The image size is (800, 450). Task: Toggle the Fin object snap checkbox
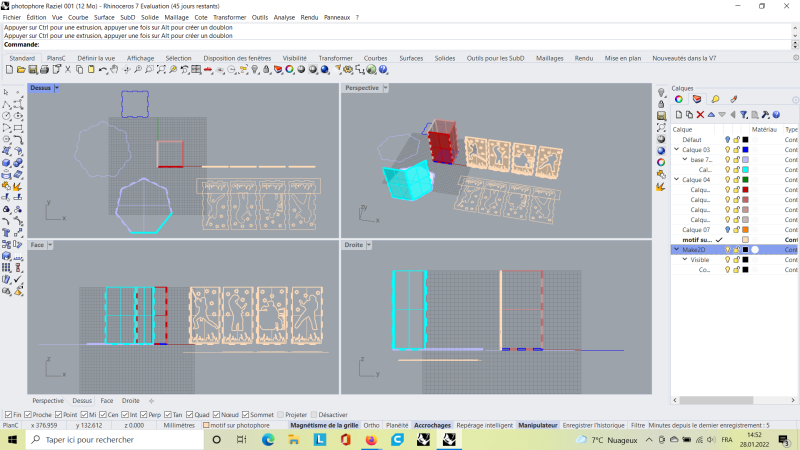tap(8, 414)
